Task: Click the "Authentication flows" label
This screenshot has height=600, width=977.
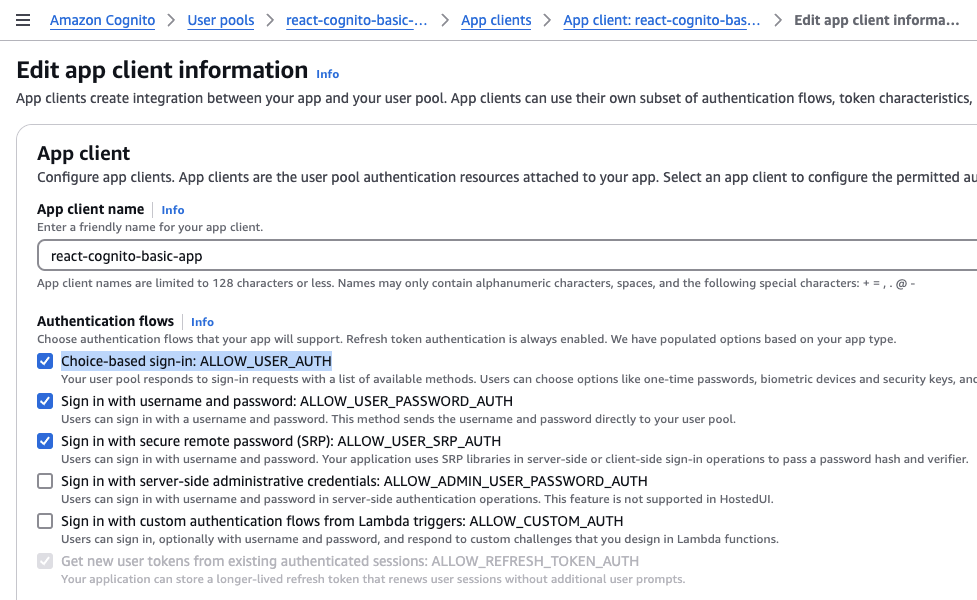Action: (x=105, y=321)
